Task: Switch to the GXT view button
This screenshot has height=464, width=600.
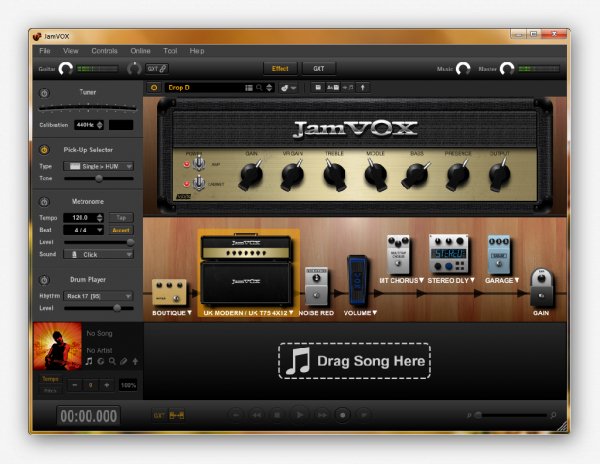Action: click(319, 68)
